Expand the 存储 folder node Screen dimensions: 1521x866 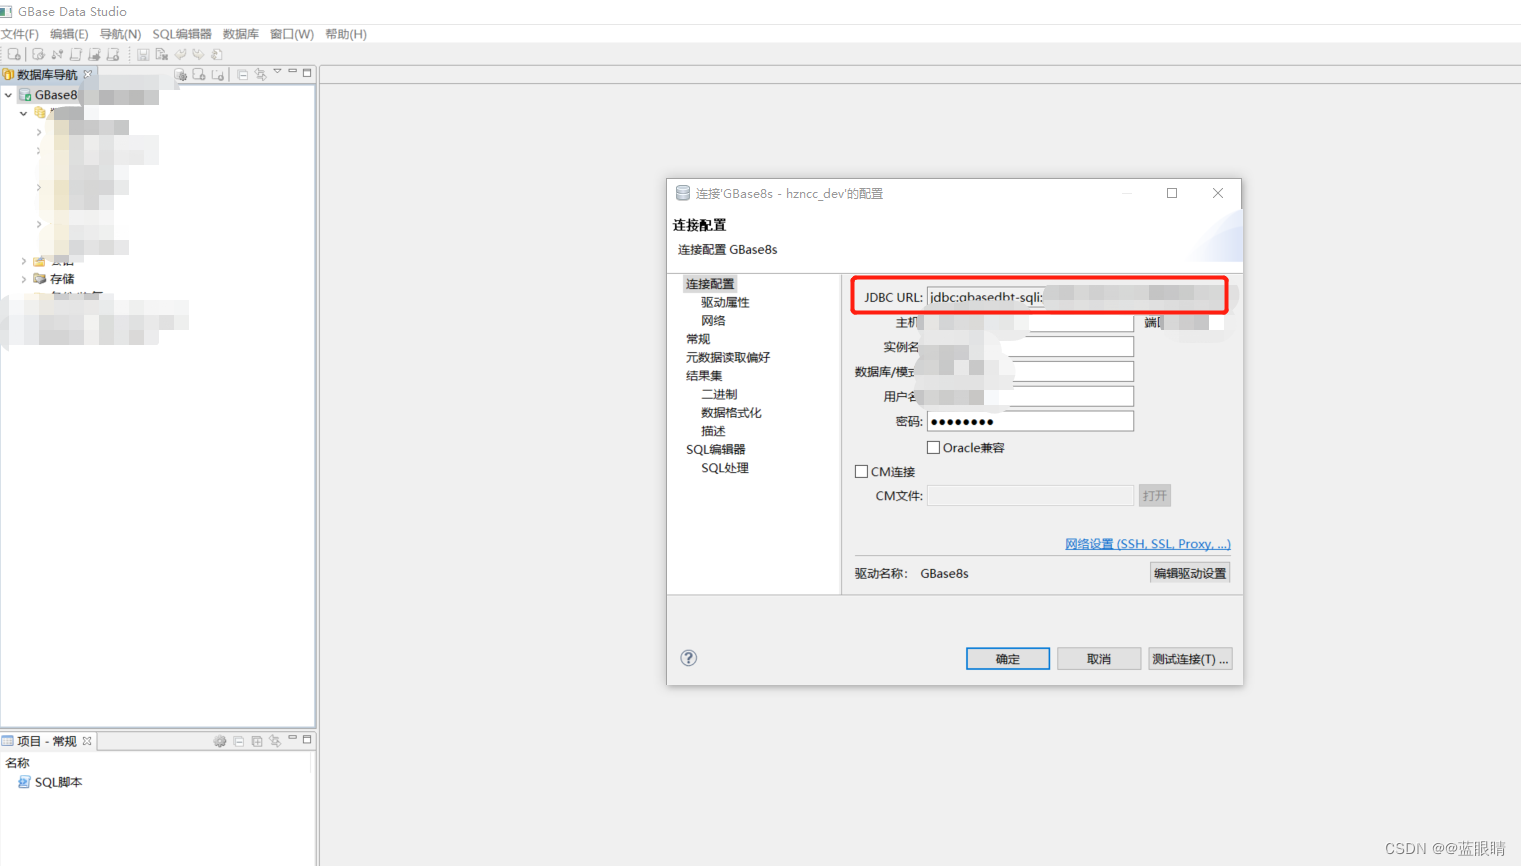24,279
